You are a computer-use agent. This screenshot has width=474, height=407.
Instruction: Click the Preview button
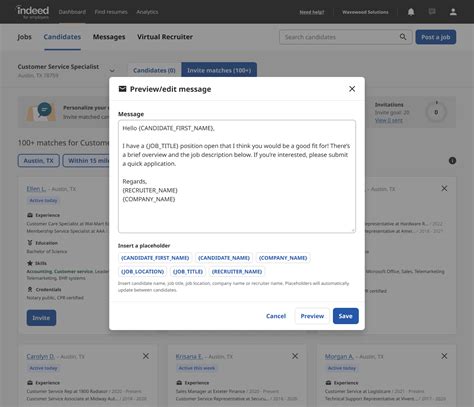tap(312, 316)
